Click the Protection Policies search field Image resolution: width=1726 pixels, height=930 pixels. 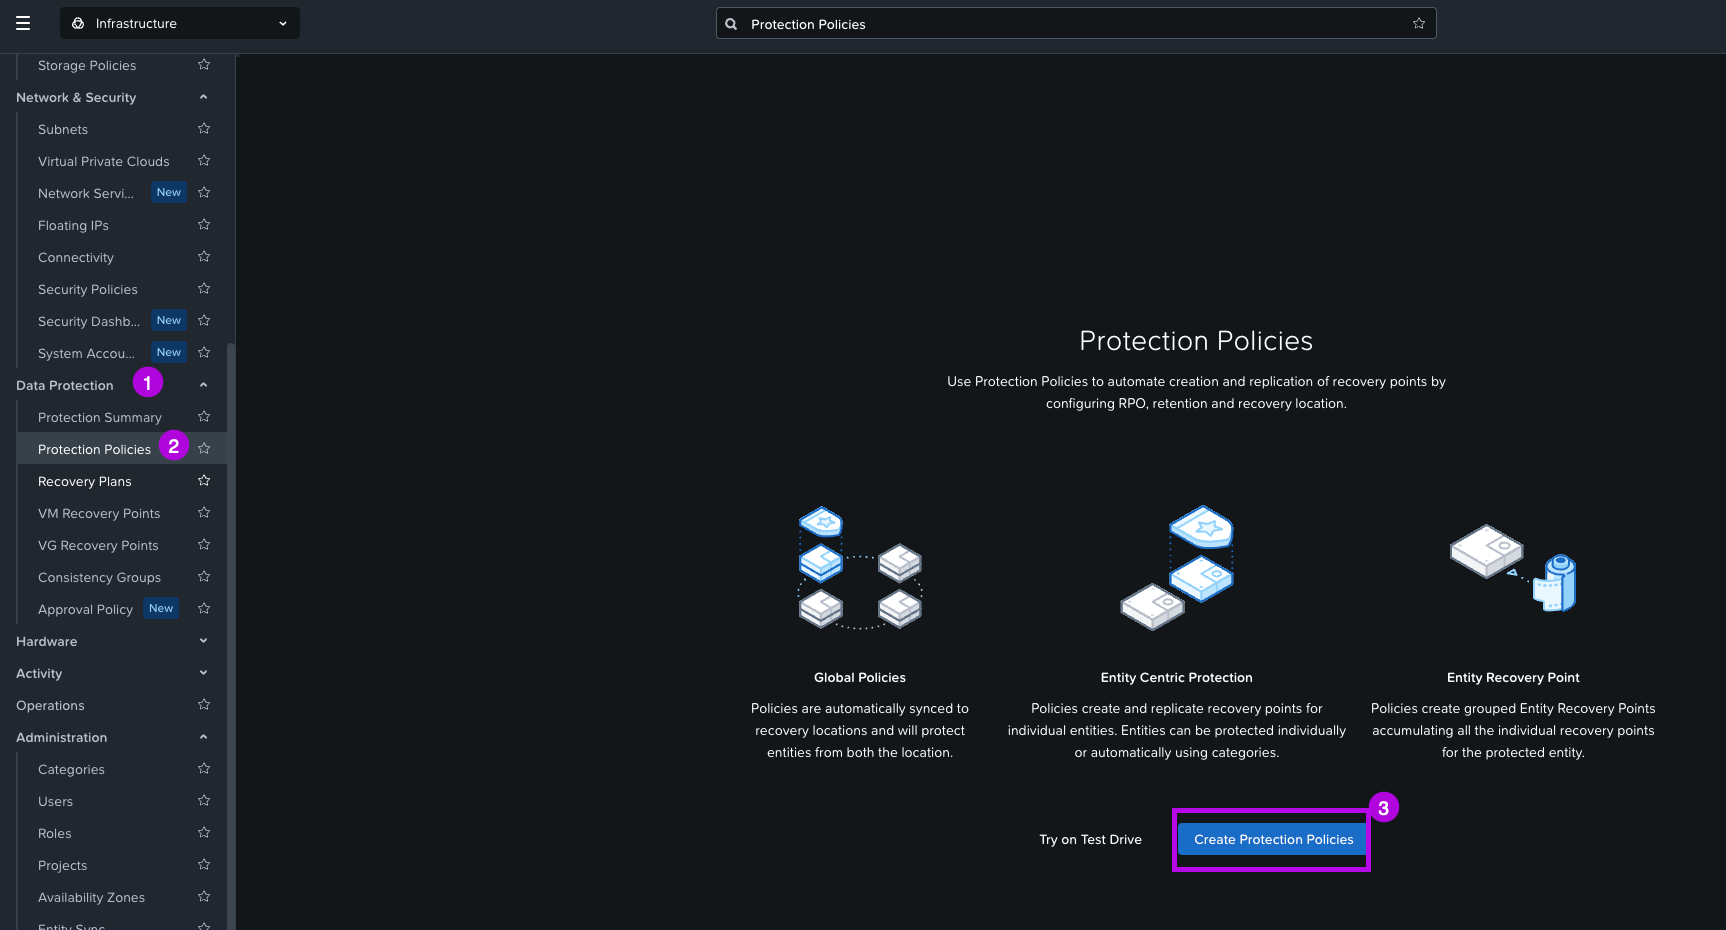tap(1076, 23)
